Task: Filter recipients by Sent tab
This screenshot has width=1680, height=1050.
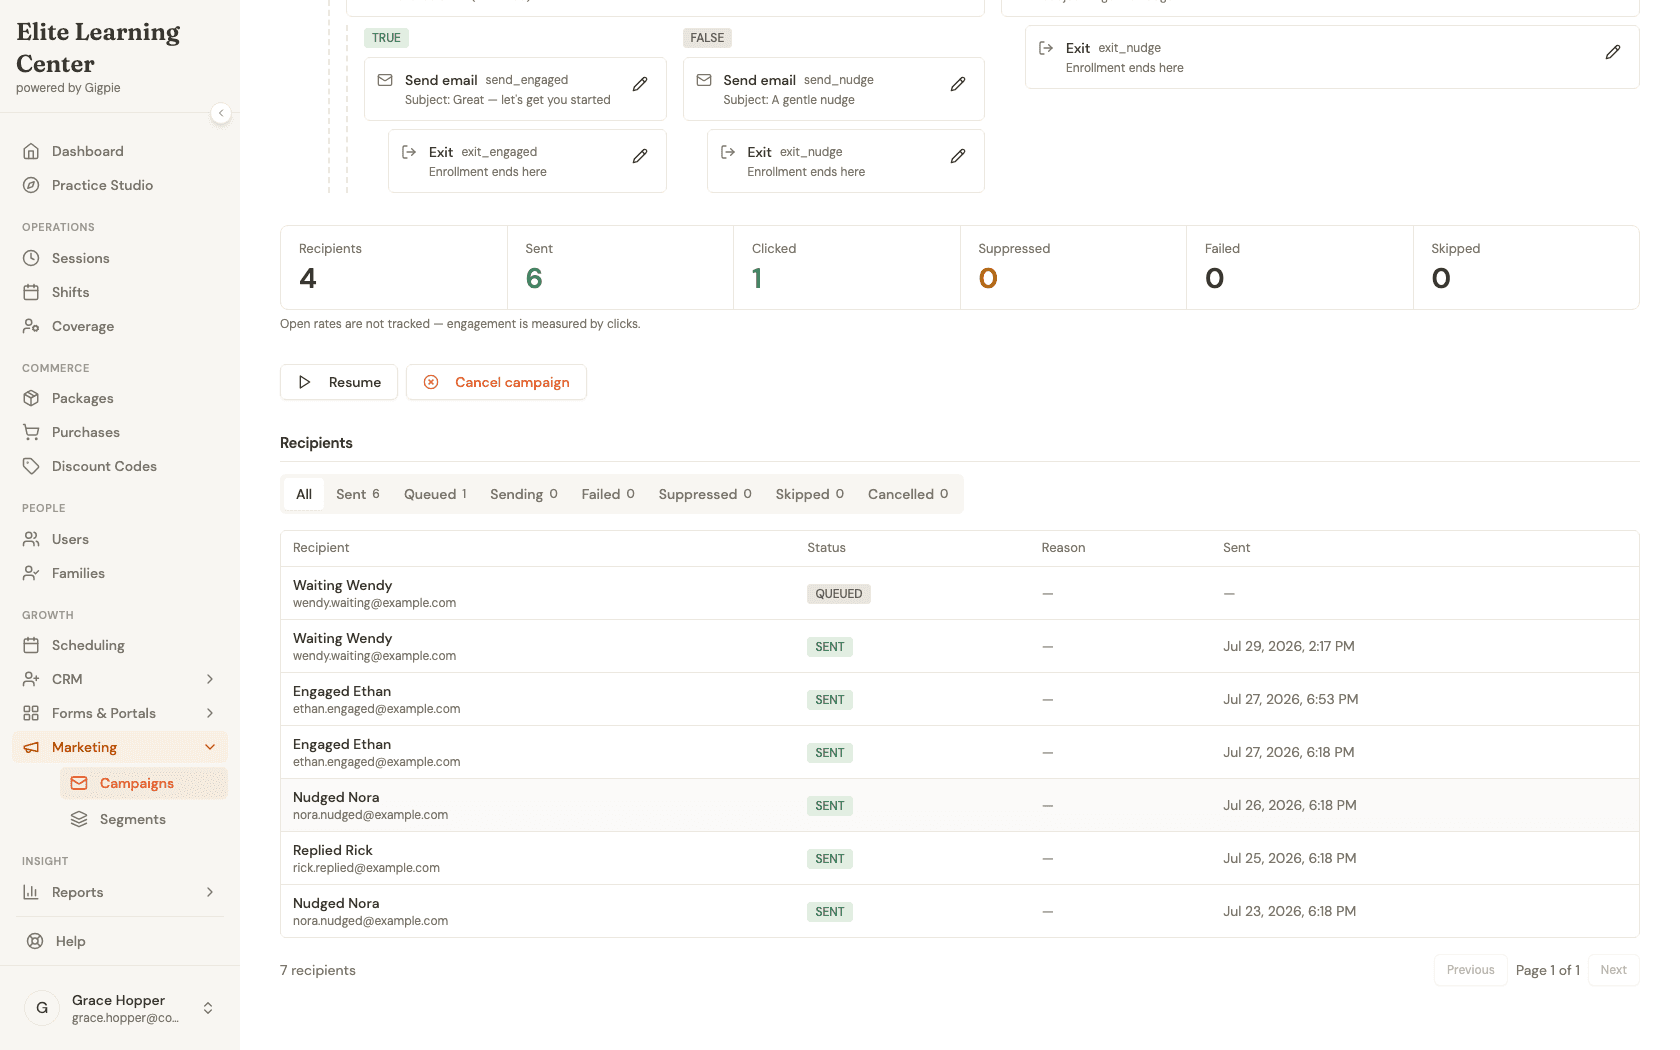Action: click(x=358, y=494)
